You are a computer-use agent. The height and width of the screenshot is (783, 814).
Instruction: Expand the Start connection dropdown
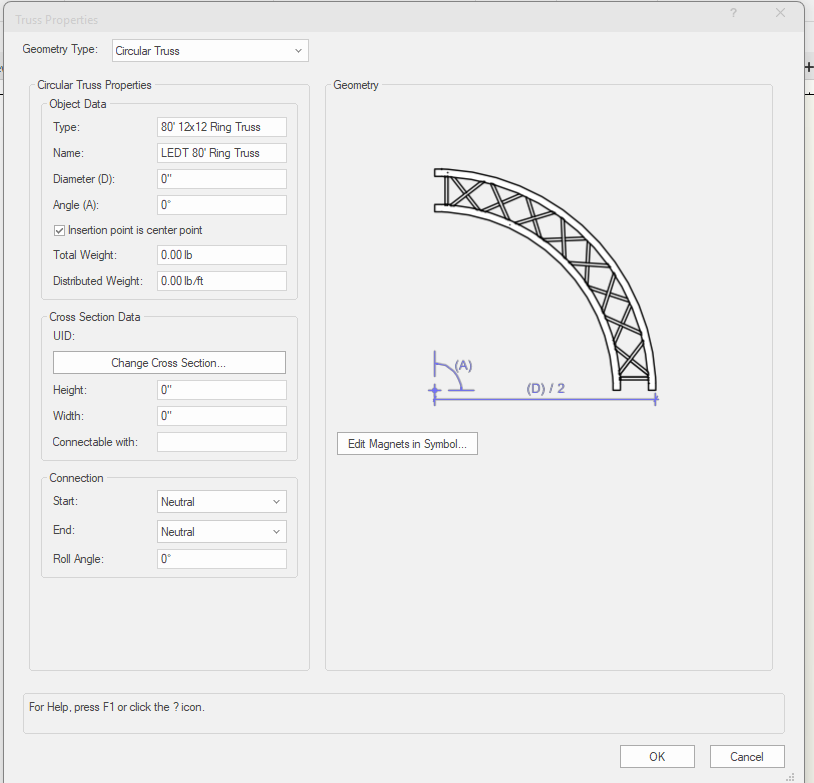click(222, 502)
